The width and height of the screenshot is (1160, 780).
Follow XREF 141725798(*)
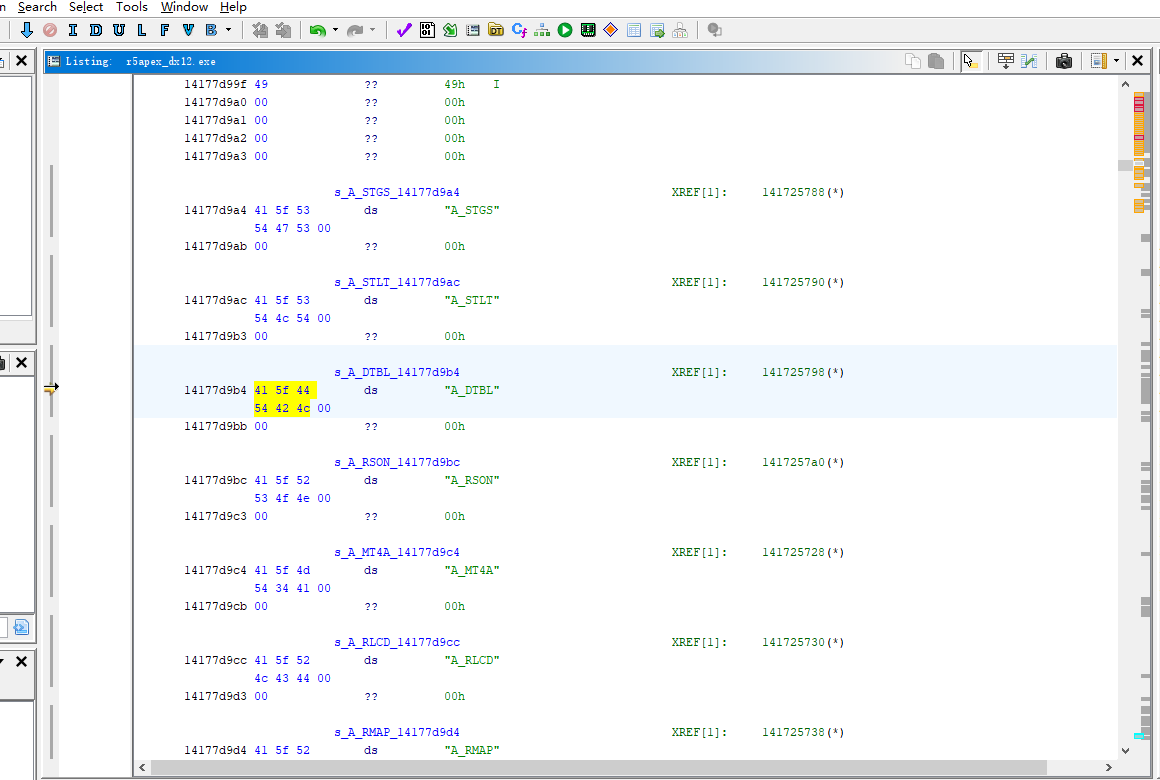point(803,372)
